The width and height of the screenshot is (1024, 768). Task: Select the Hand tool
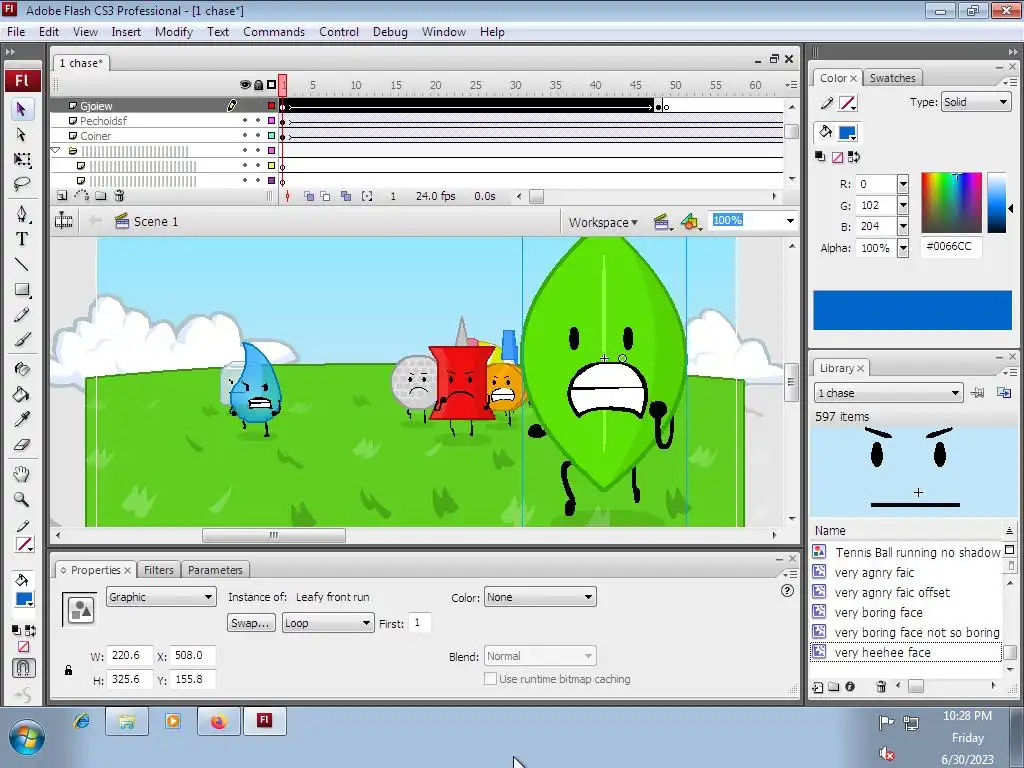pos(22,474)
